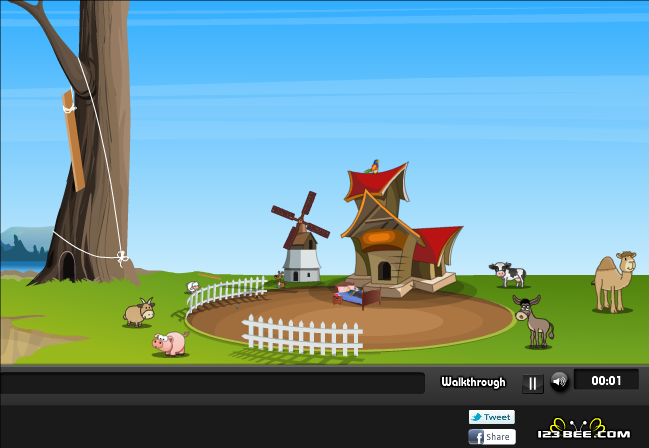Viewport: 649px width, 448px height.
Task: Click the camel on the right
Action: (x=614, y=282)
